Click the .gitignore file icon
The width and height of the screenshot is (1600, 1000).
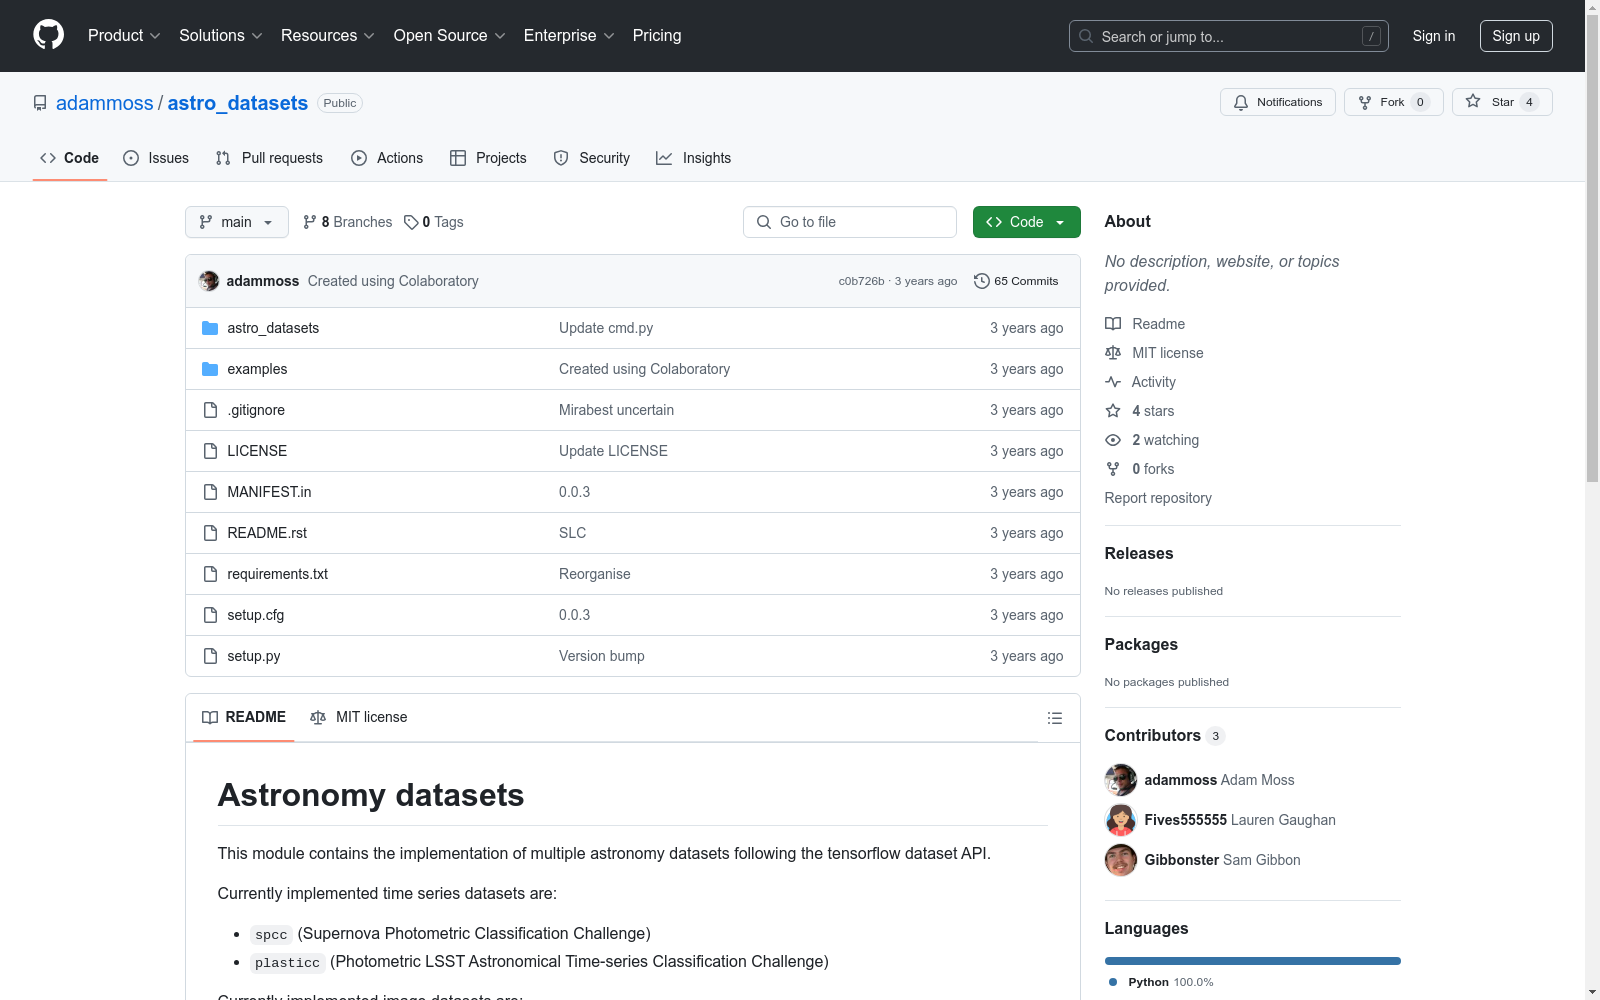210,410
